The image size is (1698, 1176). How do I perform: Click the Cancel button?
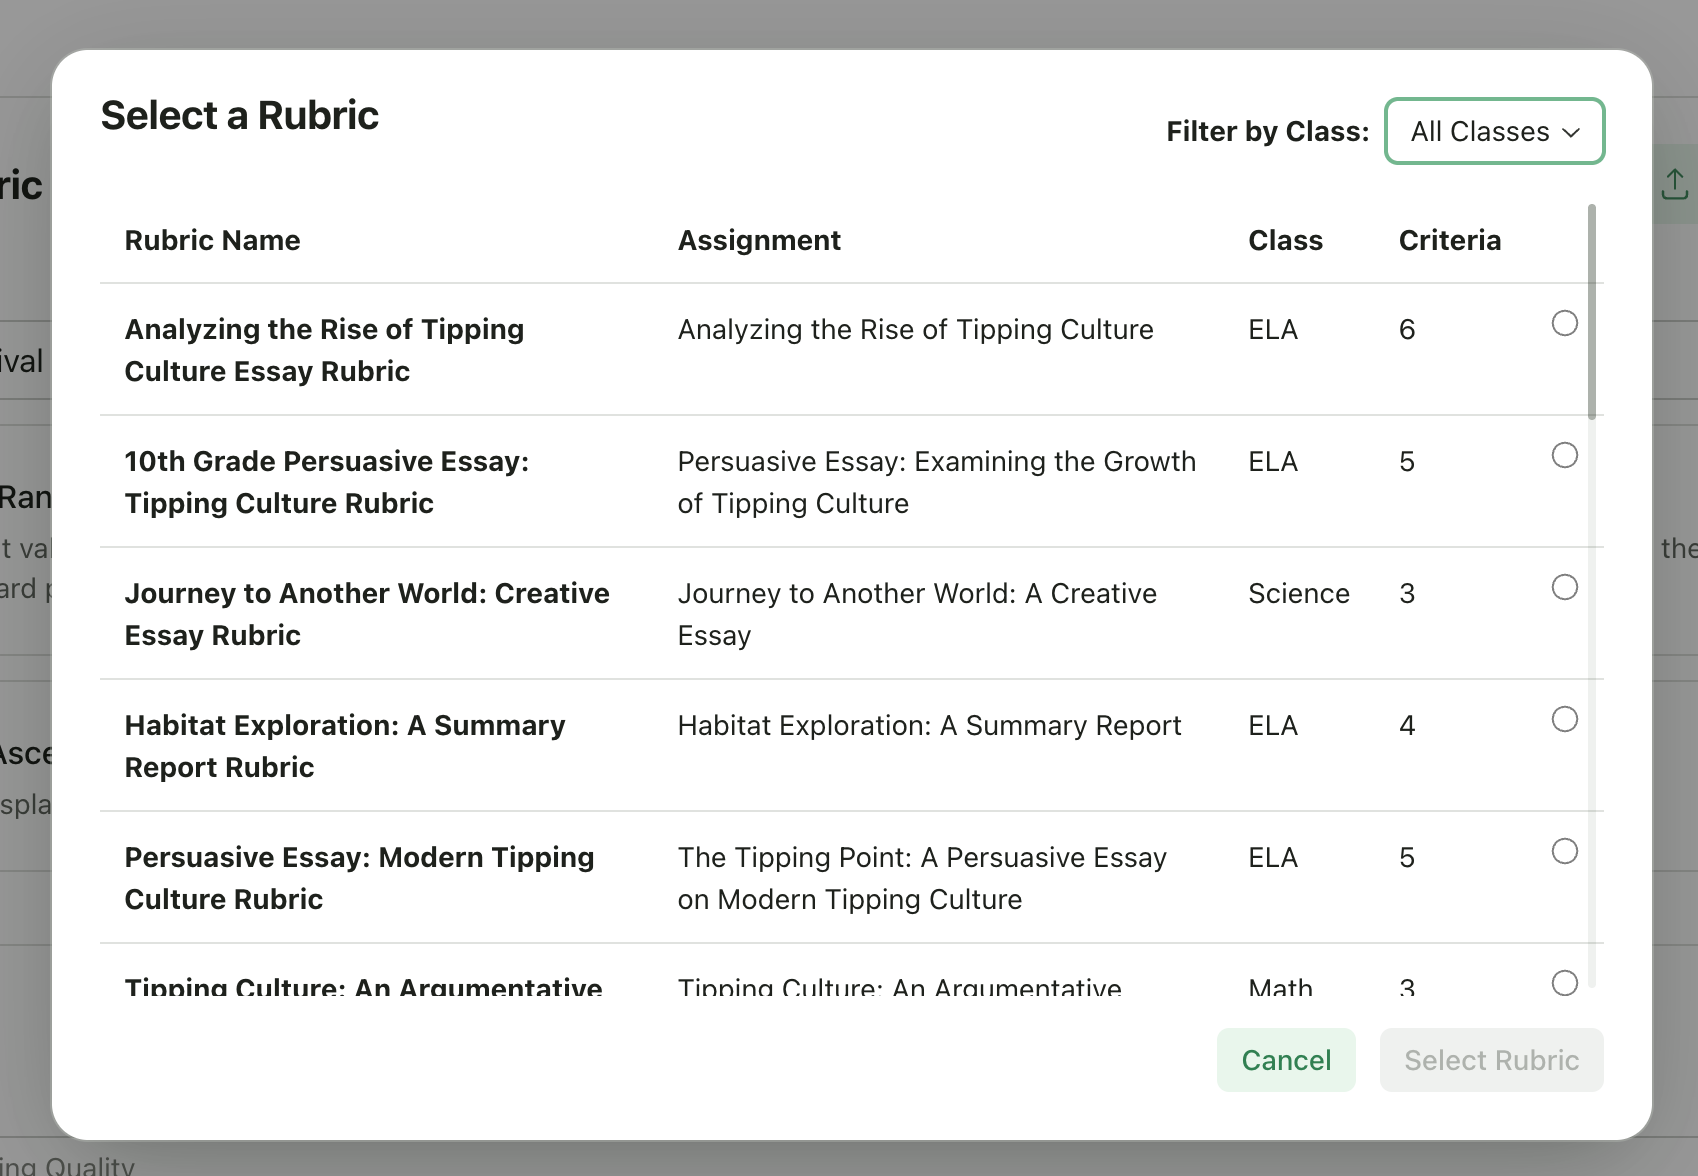pyautogui.click(x=1286, y=1060)
